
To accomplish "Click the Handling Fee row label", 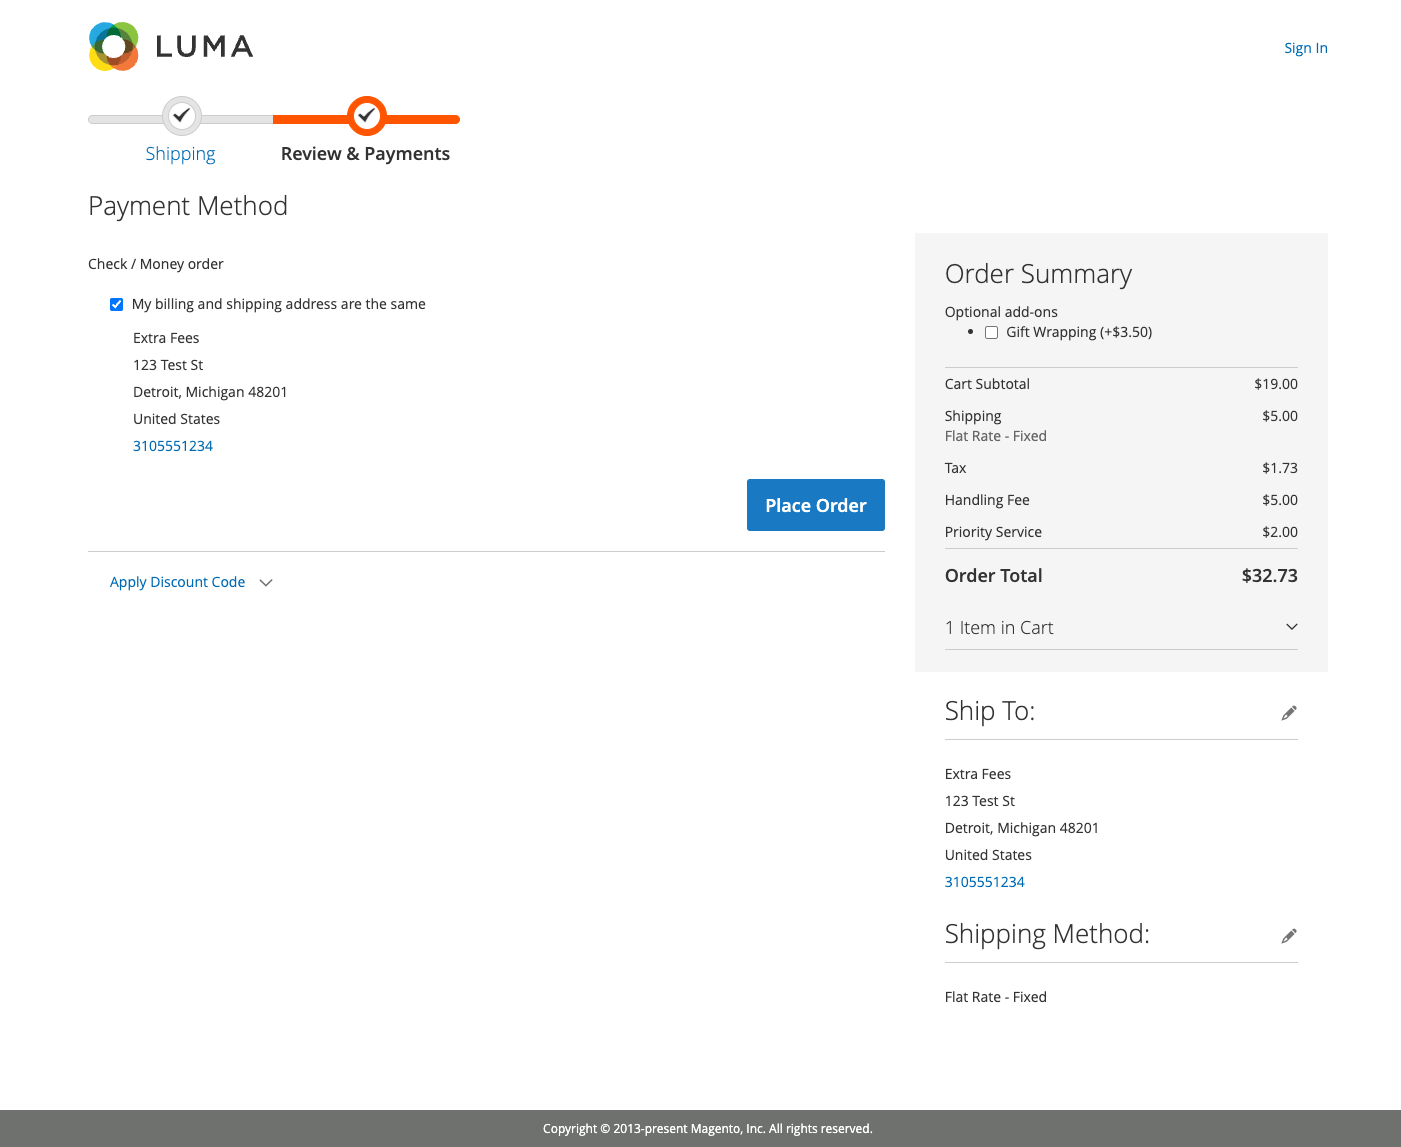I will coord(987,500).
